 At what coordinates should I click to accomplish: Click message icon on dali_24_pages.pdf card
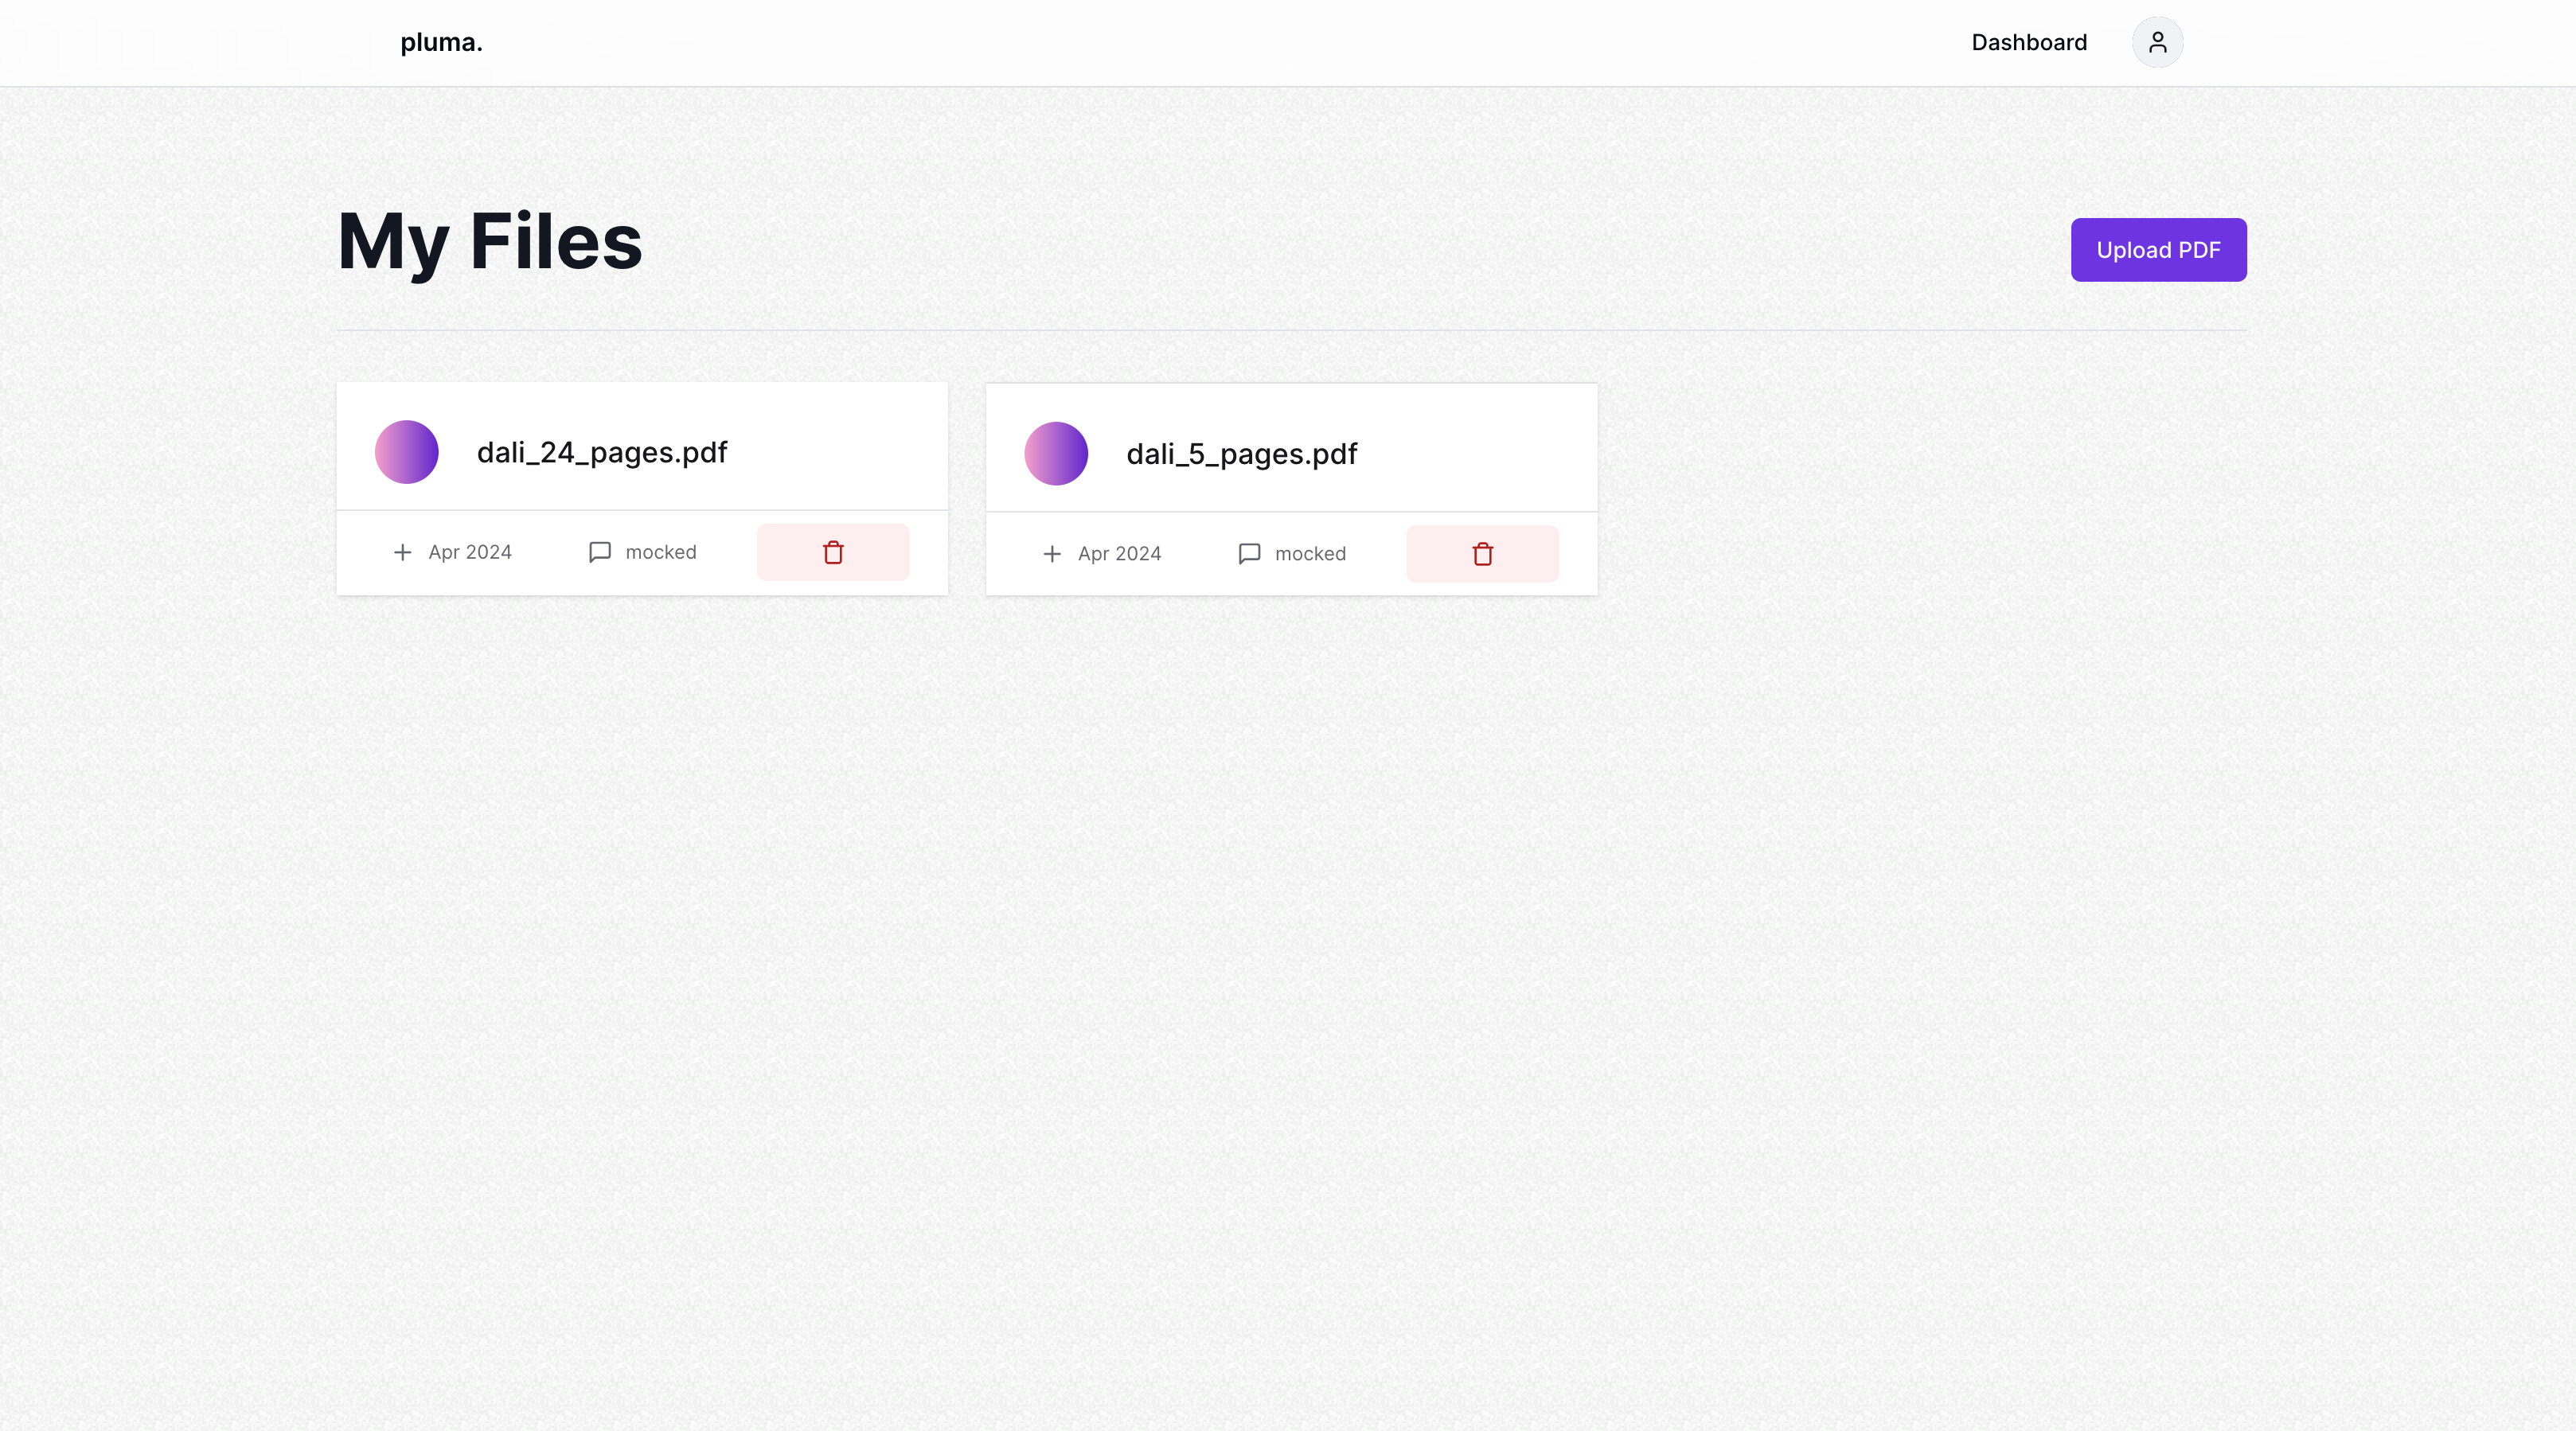pyautogui.click(x=600, y=552)
